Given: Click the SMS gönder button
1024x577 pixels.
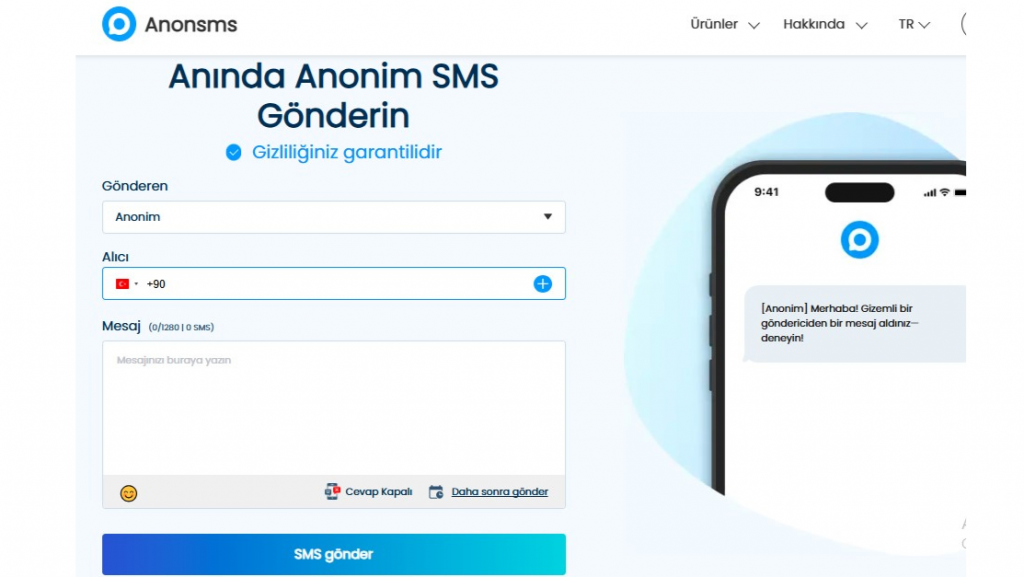Looking at the screenshot, I should point(334,554).
